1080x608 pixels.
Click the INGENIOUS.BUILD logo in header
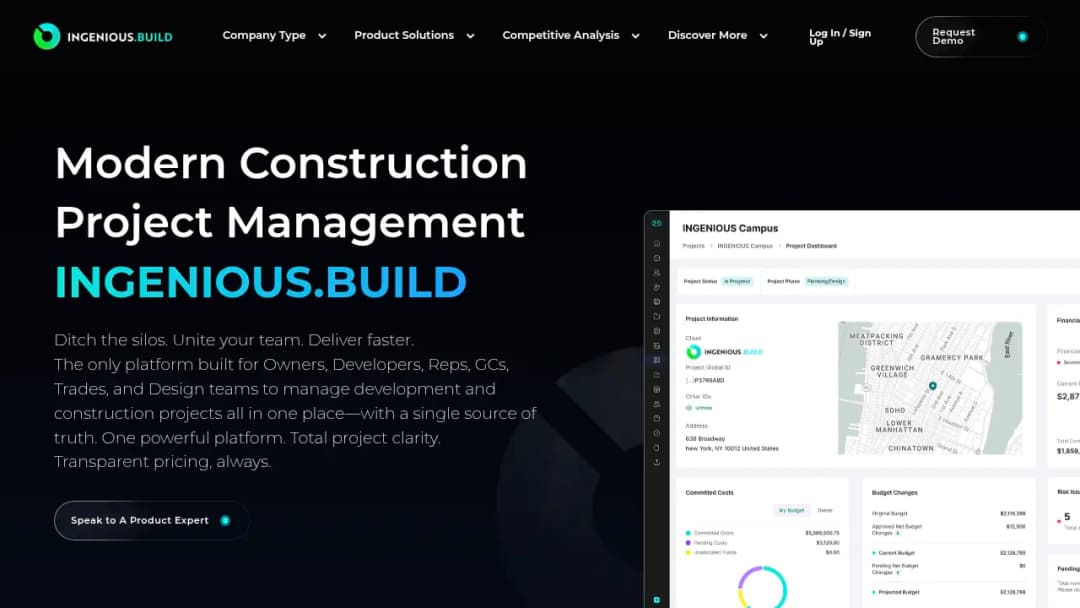103,36
